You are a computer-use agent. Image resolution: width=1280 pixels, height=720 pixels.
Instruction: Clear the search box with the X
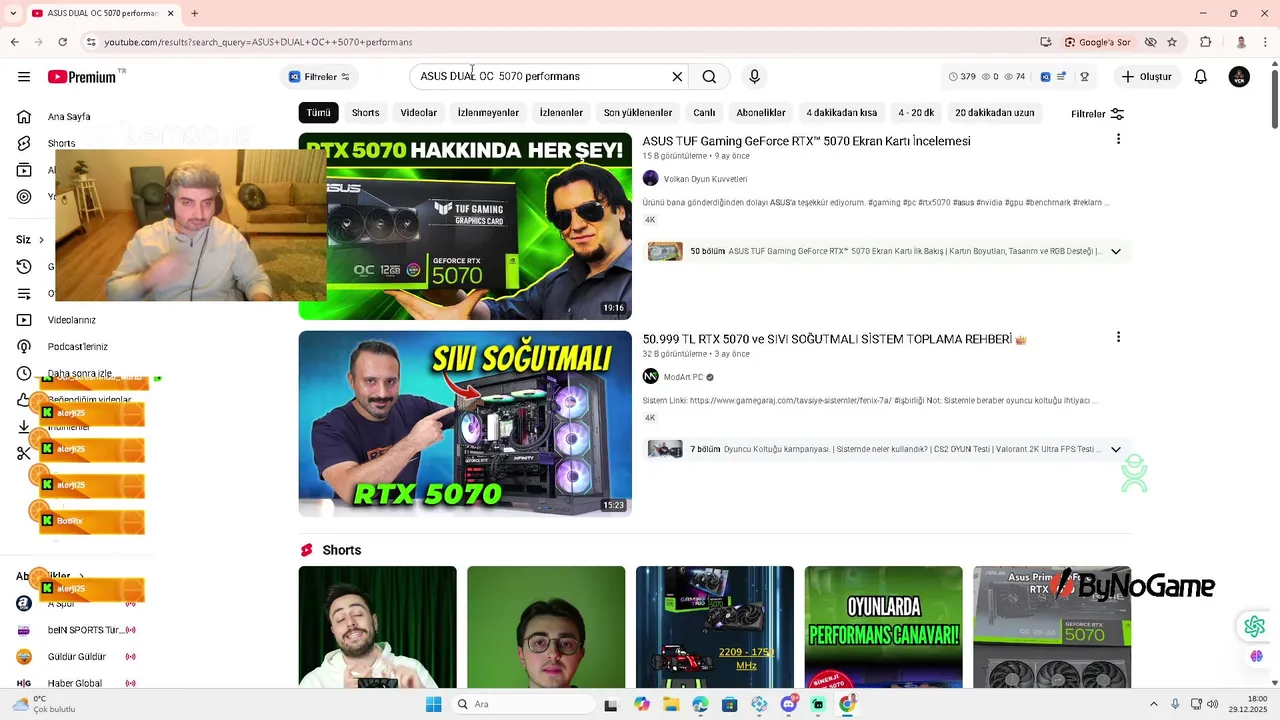pyautogui.click(x=677, y=77)
